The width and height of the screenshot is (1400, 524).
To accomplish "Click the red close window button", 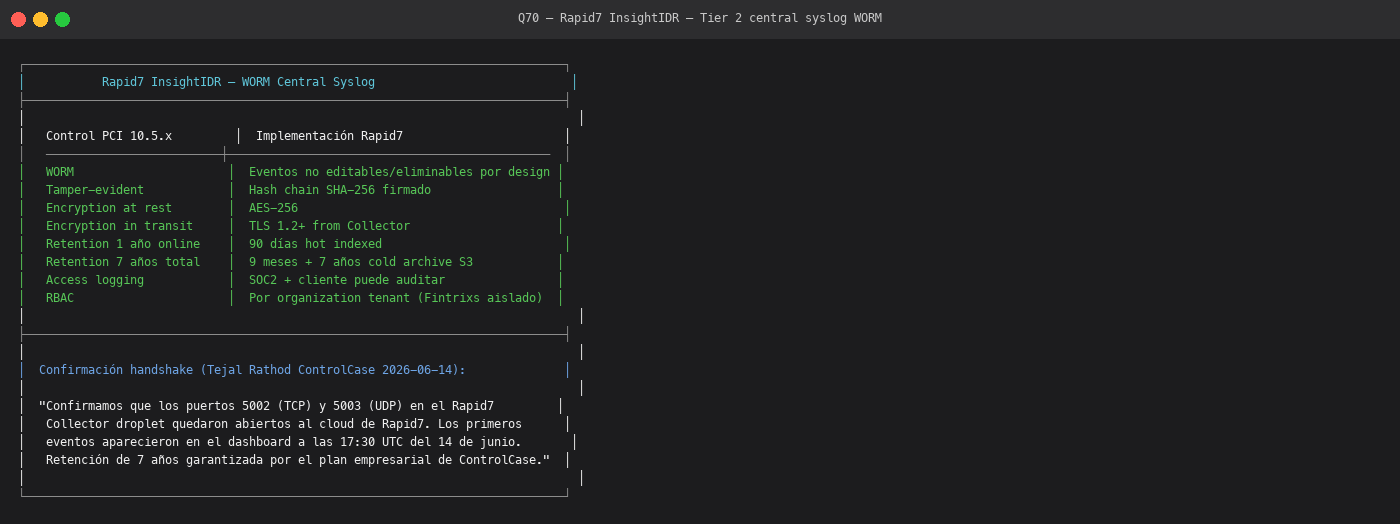I will [18, 19].
